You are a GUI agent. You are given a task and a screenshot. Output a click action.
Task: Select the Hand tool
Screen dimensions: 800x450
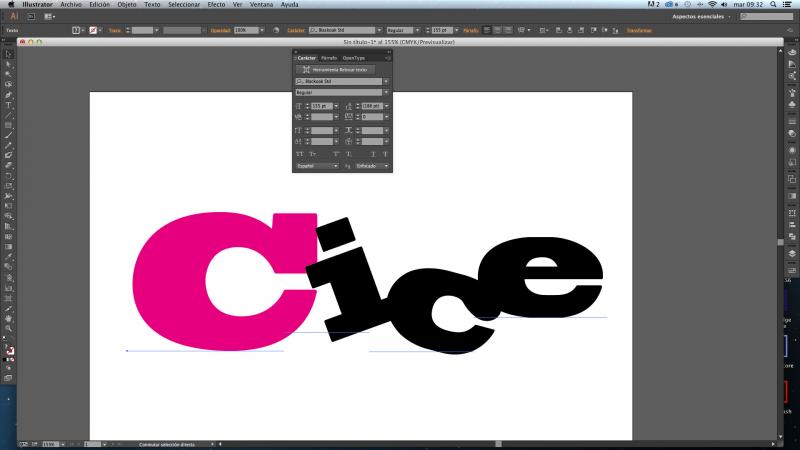tap(9, 318)
